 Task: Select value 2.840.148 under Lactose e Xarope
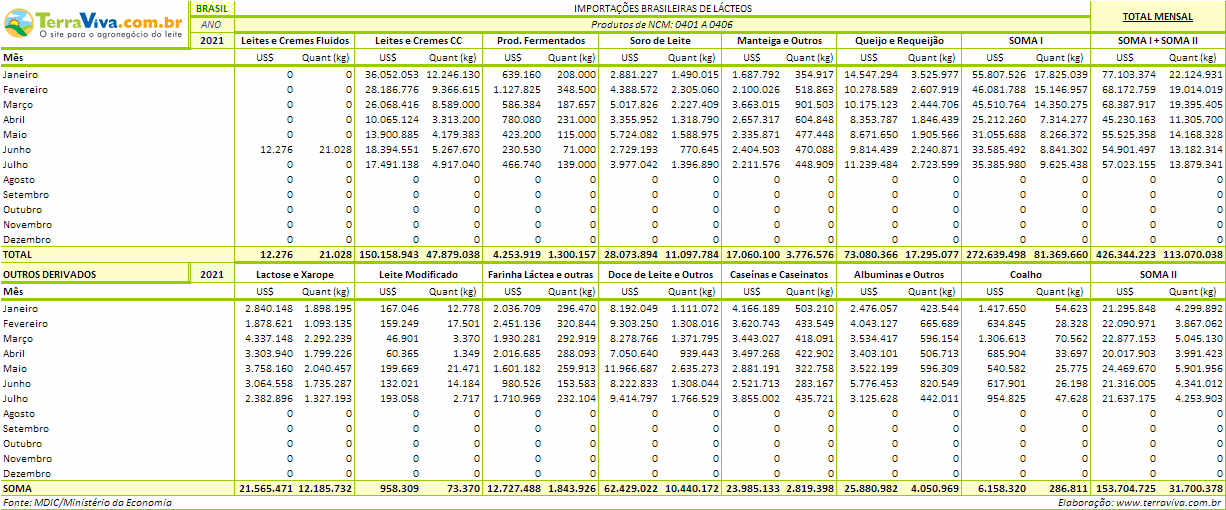271,309
